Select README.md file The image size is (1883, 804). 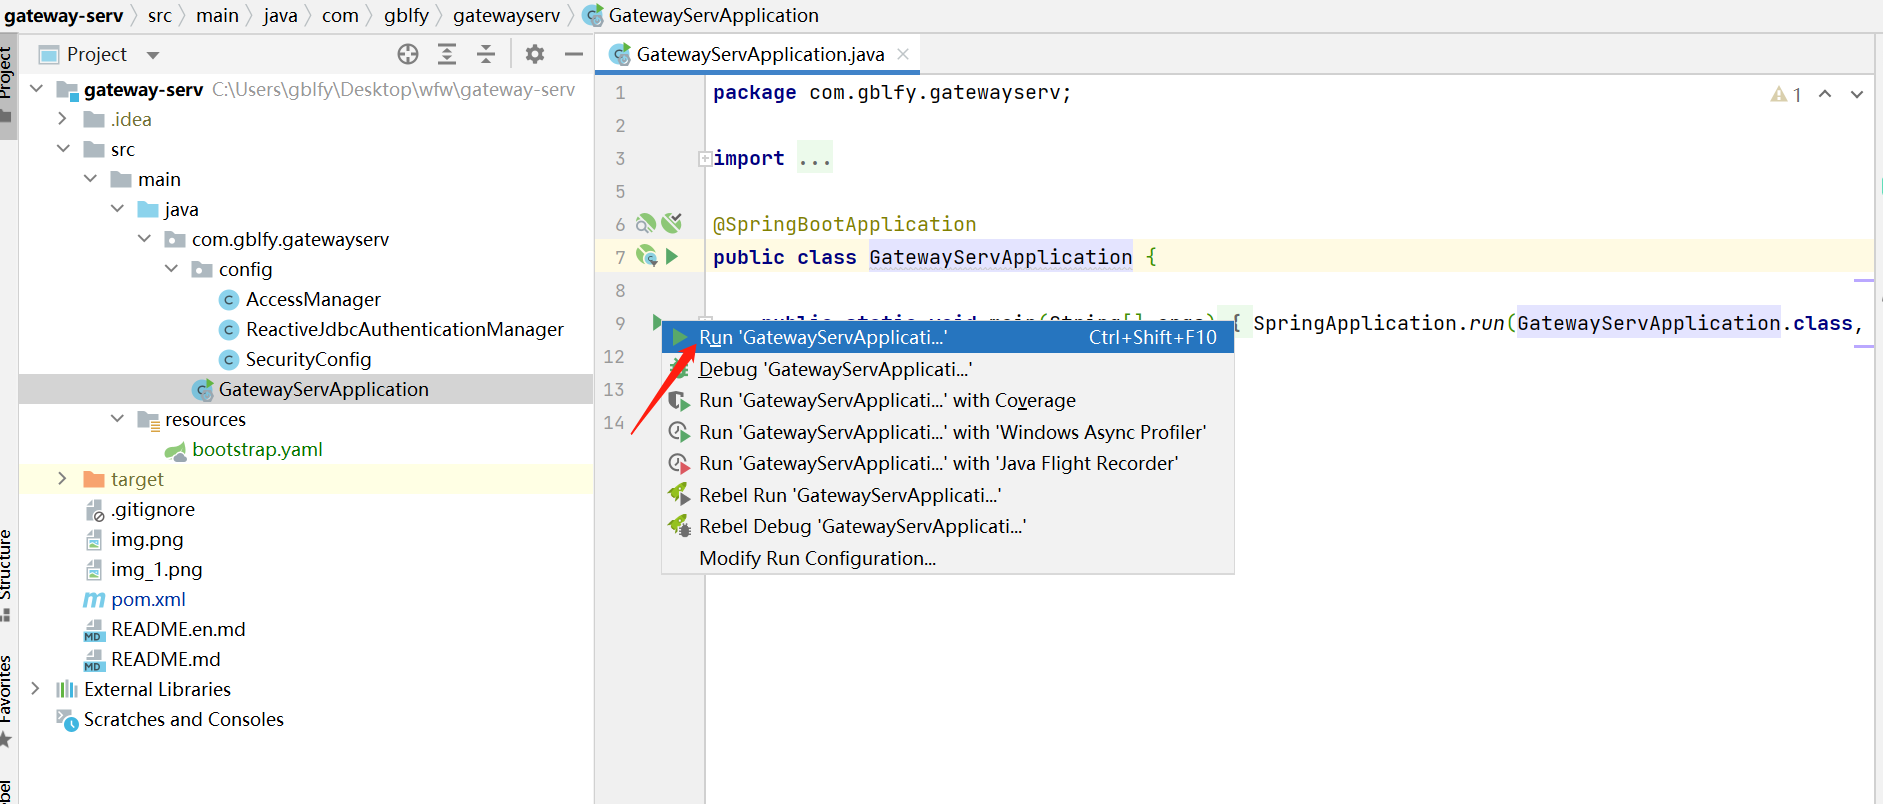[165, 659]
